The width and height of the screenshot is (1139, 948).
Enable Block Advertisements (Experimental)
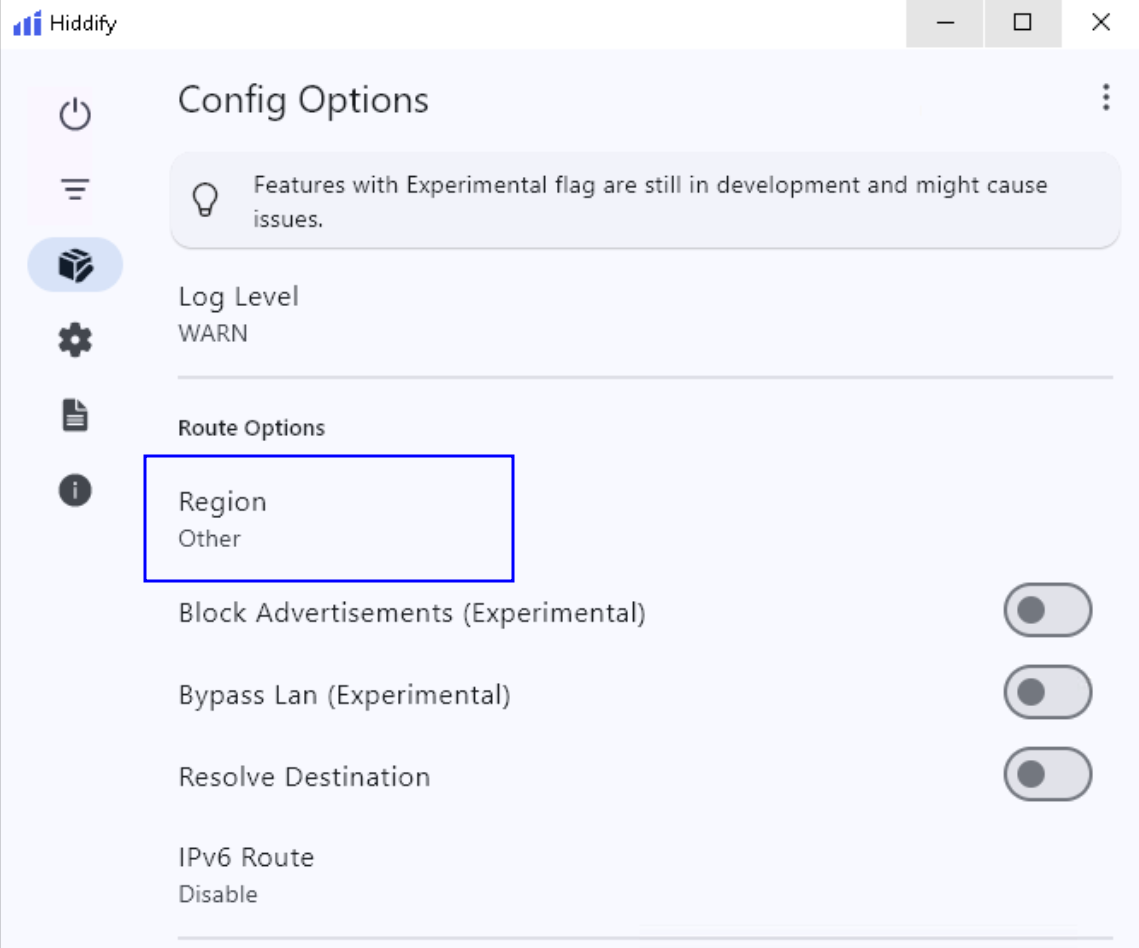[1047, 610]
